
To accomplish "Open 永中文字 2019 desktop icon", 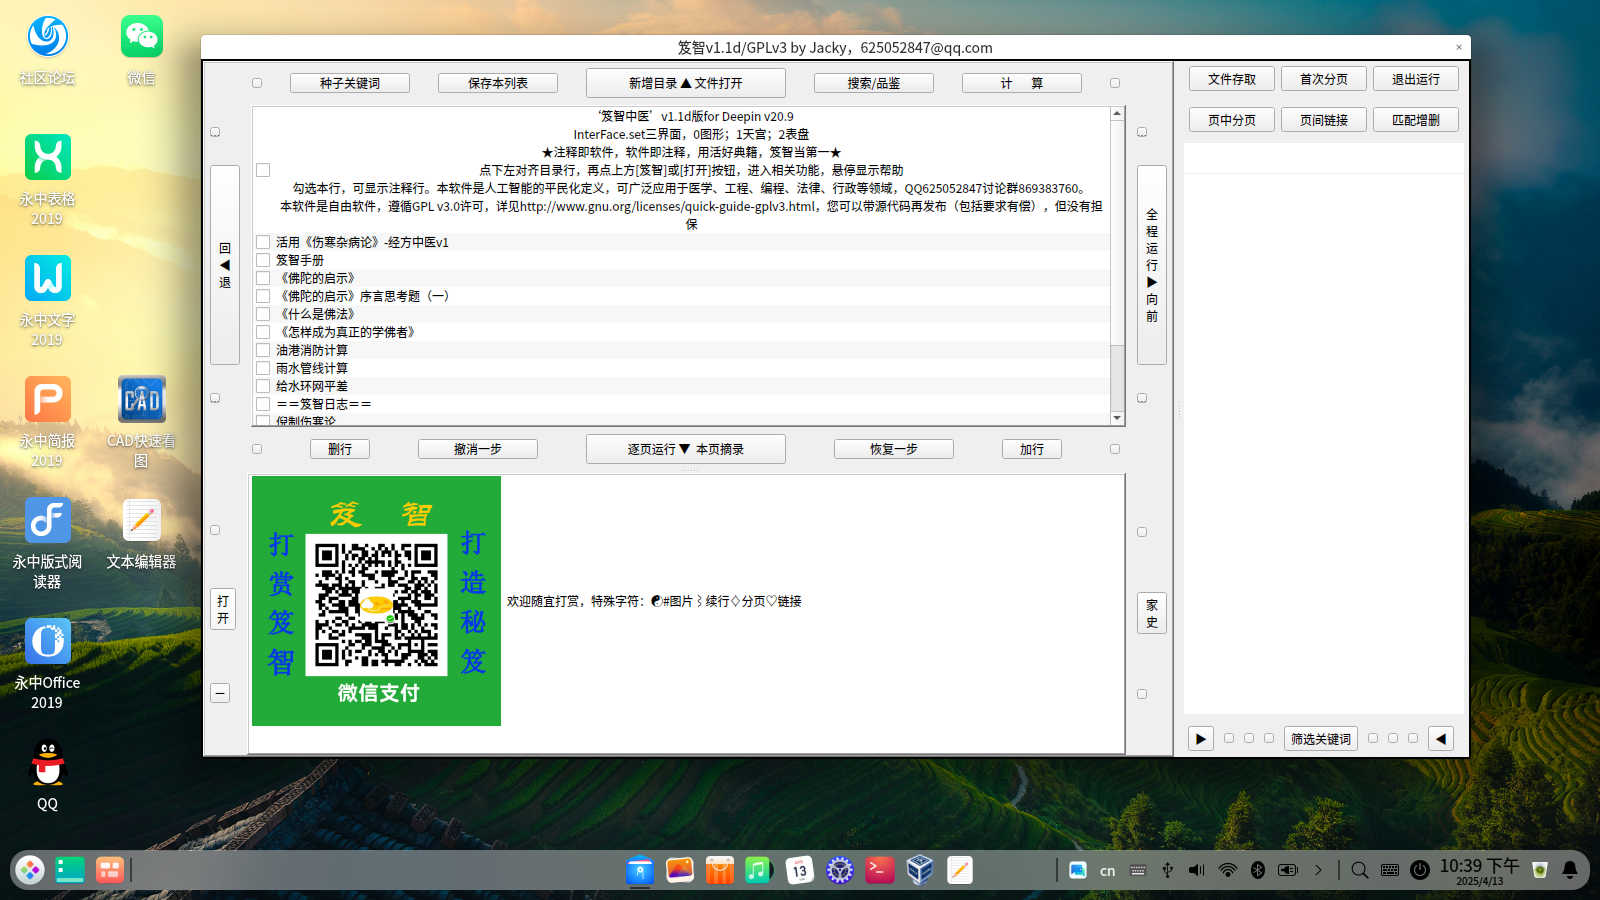I will [x=47, y=278].
